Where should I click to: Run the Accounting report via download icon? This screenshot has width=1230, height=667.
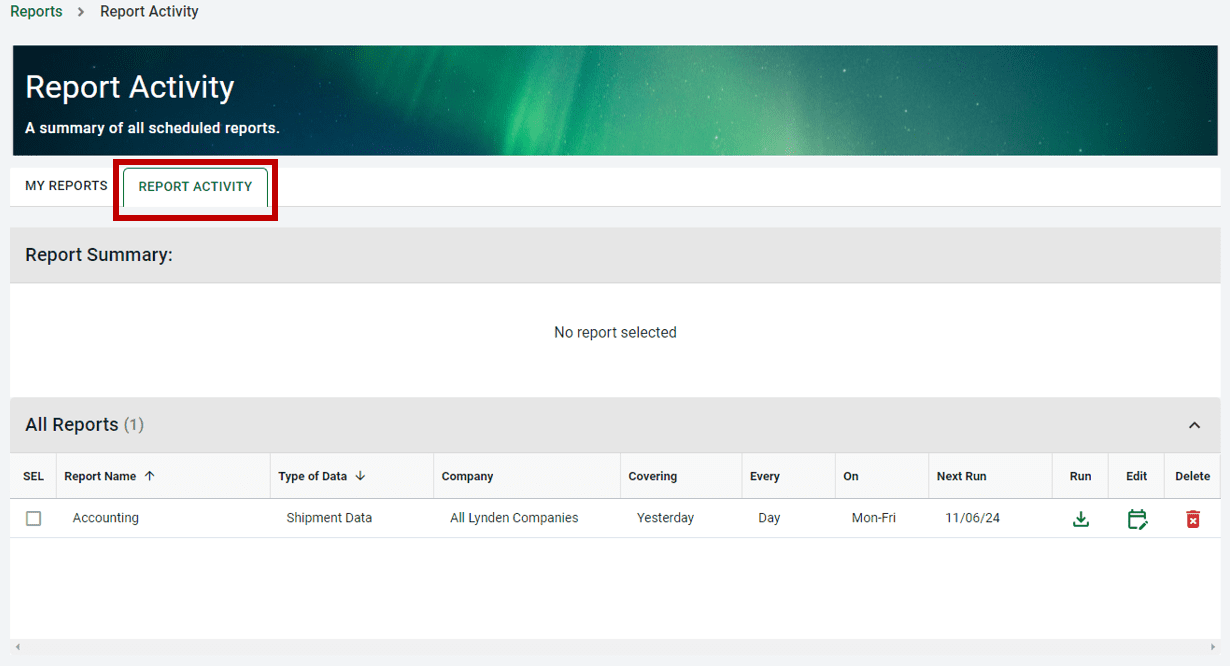point(1080,518)
